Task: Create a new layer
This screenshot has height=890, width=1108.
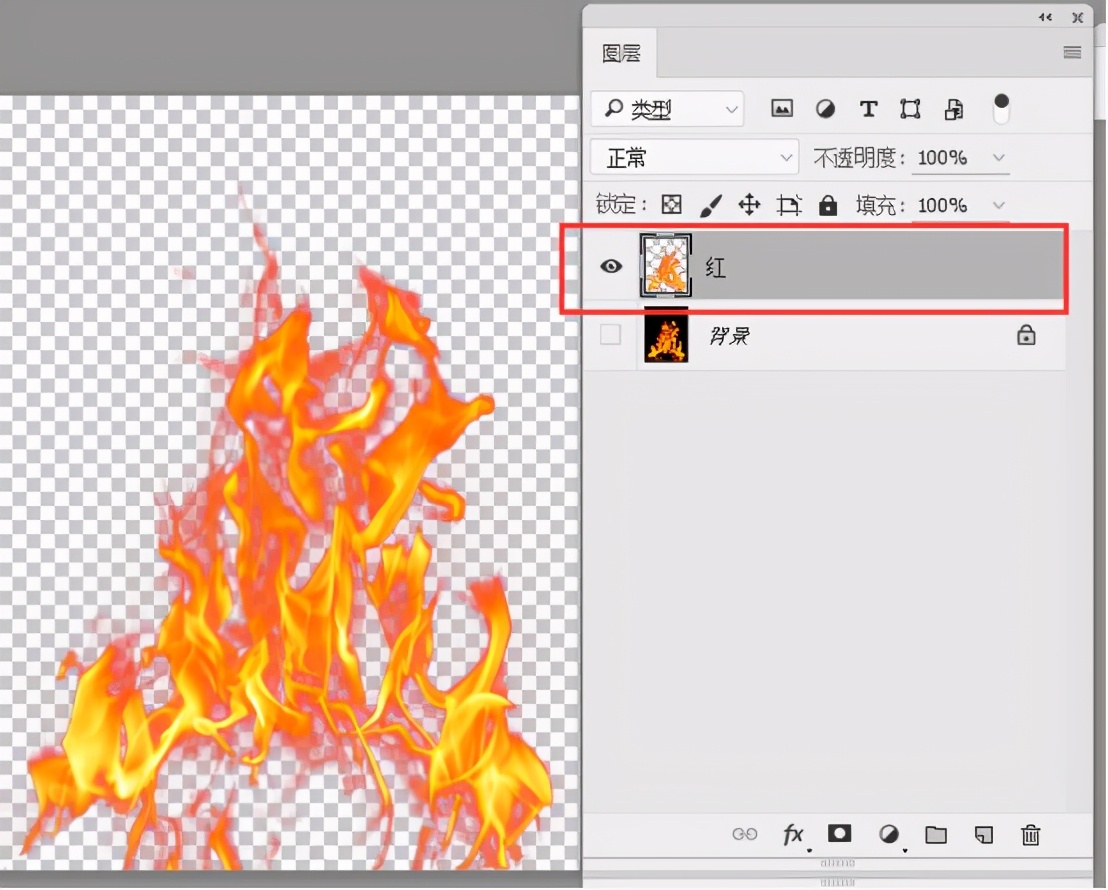Action: tap(984, 834)
